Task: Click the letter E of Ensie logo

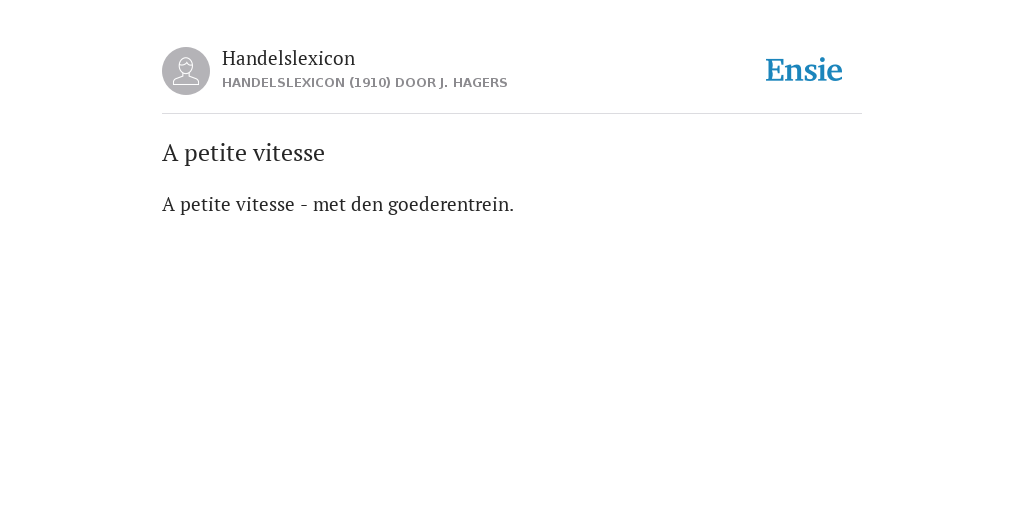Action: (x=775, y=70)
